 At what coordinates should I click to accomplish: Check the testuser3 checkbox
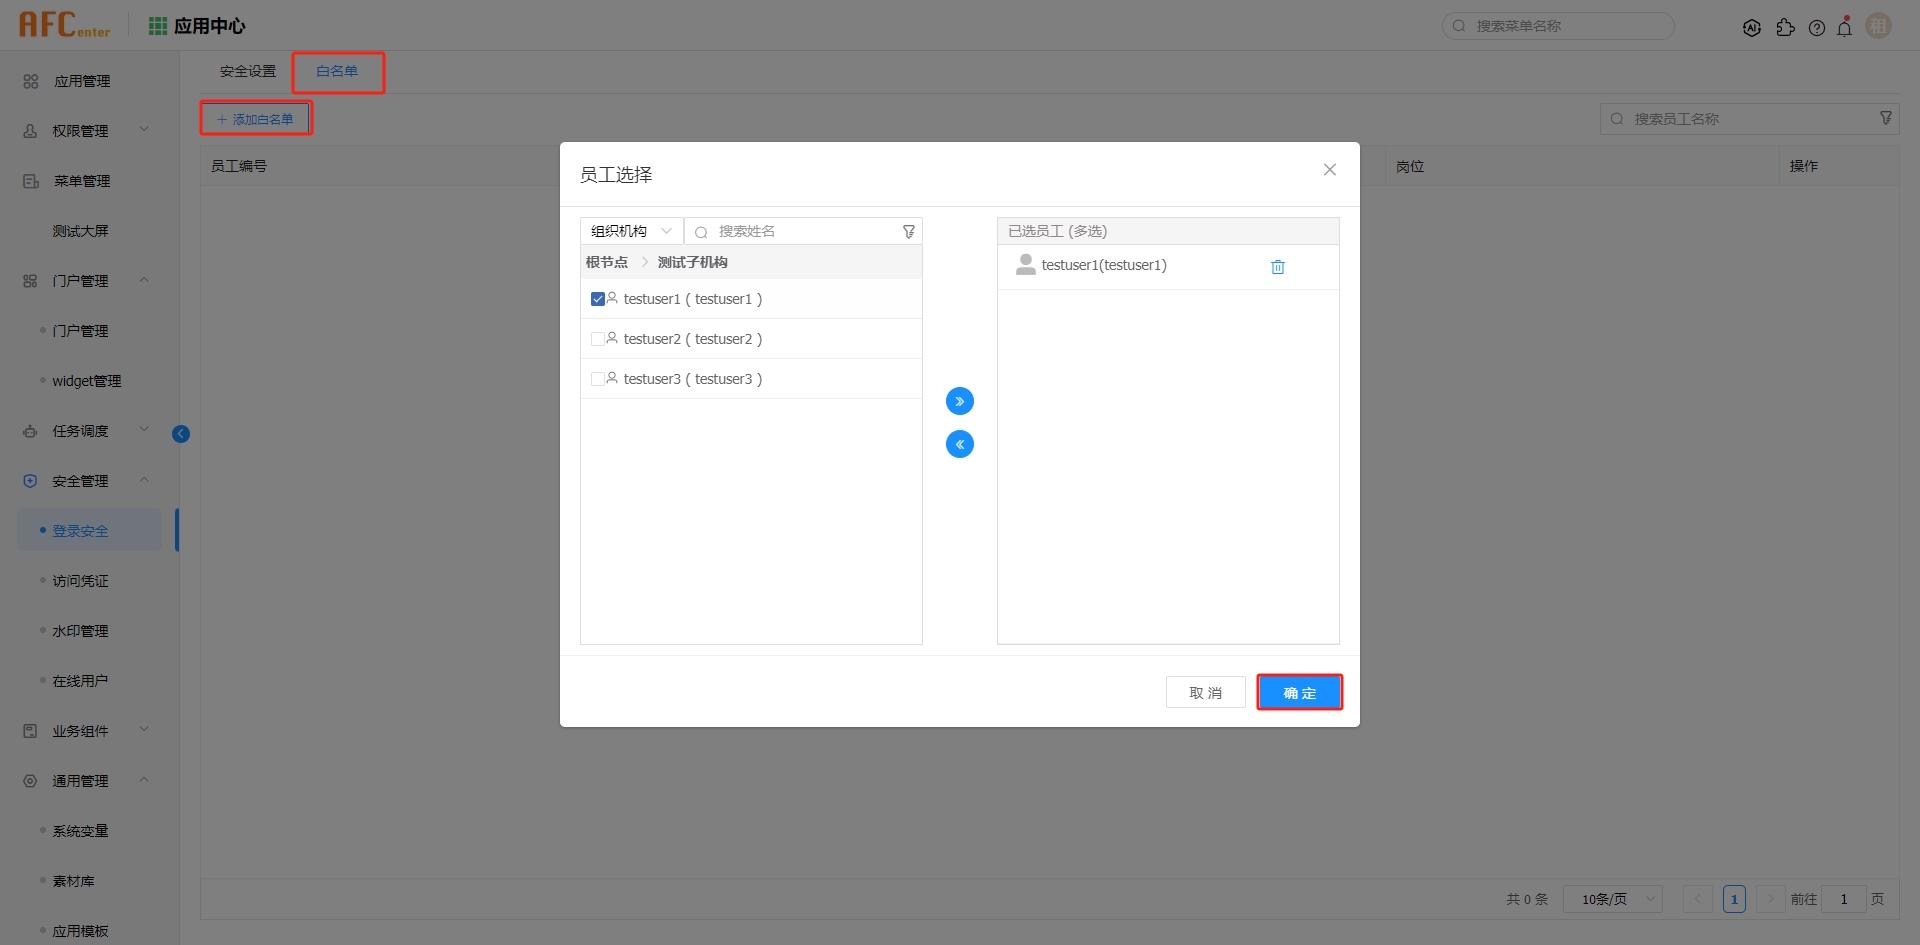[598, 378]
